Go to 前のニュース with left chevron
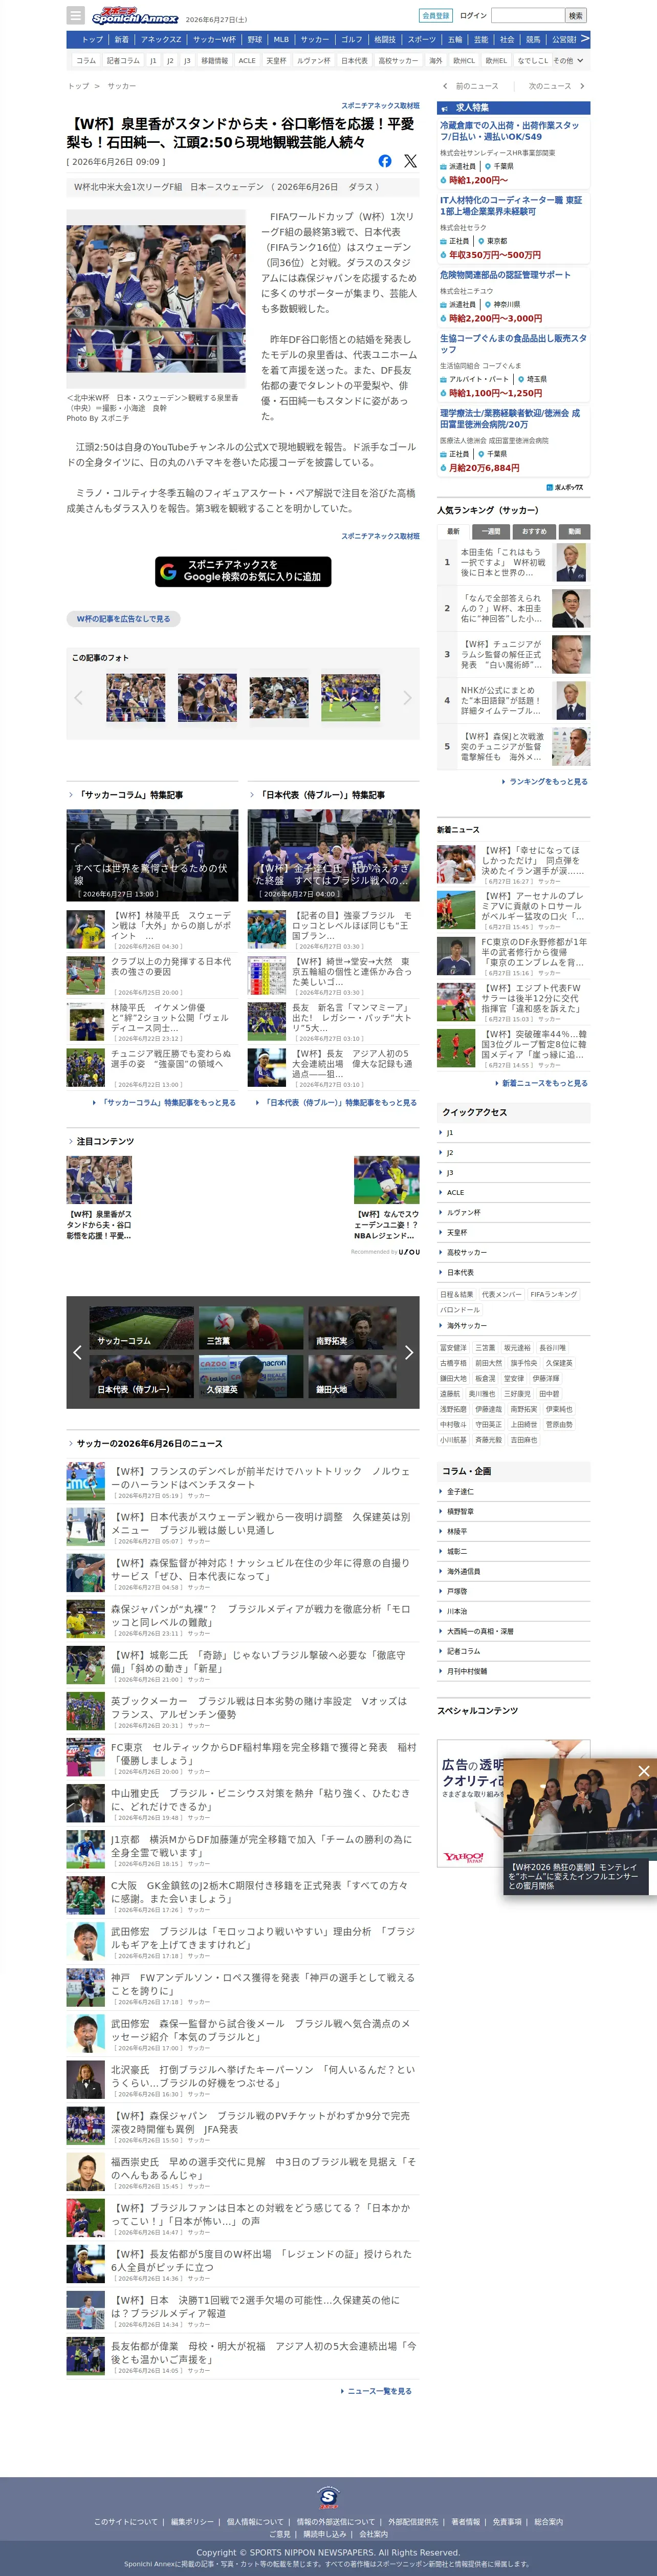657x2576 pixels. pyautogui.click(x=470, y=86)
